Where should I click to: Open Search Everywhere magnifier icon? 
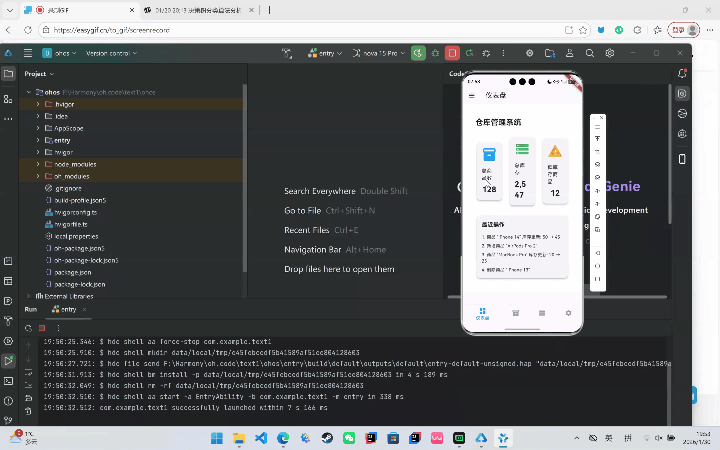tap(590, 53)
